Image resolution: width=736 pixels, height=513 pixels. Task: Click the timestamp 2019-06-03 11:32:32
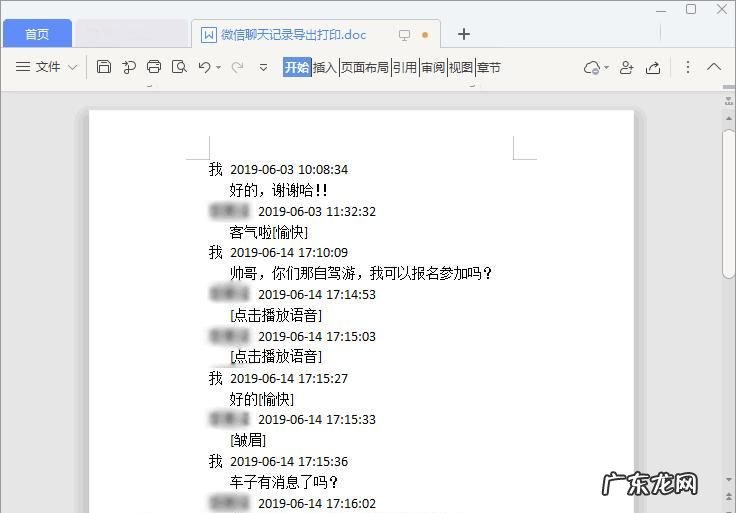pos(317,211)
